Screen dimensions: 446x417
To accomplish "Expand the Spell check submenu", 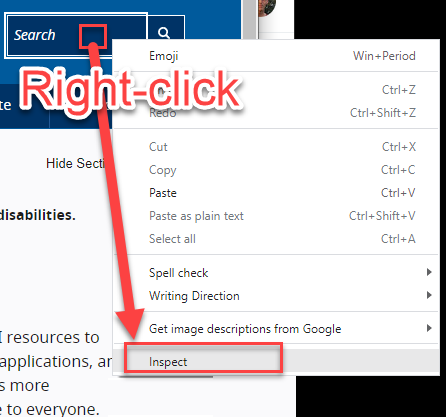I will (x=276, y=273).
